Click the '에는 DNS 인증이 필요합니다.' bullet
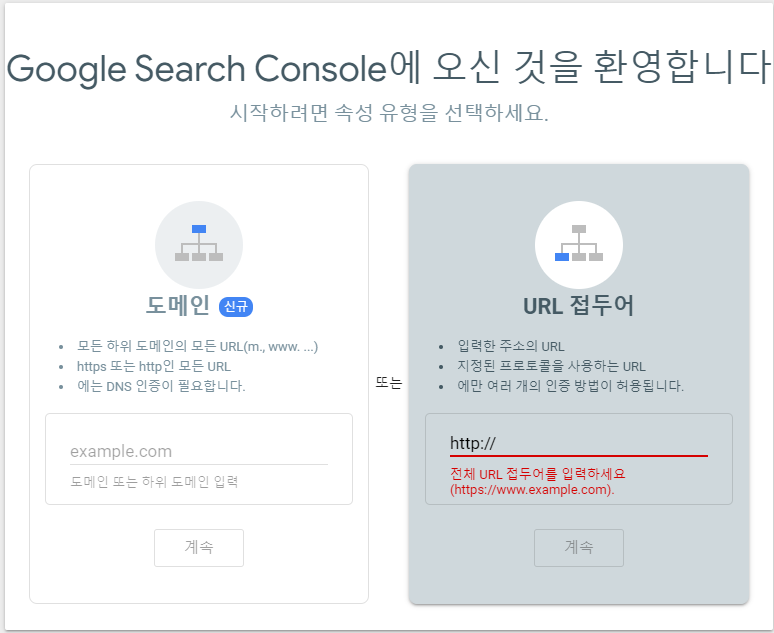The width and height of the screenshot is (774, 633). click(161, 386)
